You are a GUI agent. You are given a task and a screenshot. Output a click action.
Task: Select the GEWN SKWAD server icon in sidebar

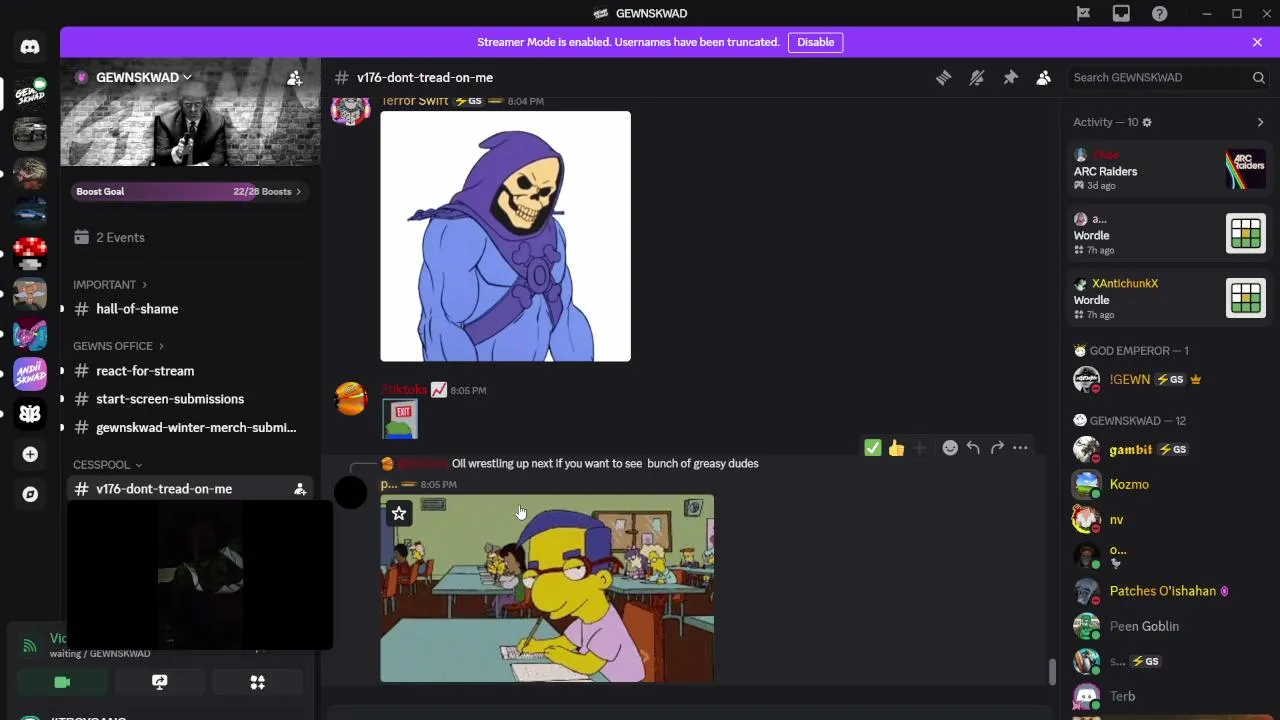[30, 92]
